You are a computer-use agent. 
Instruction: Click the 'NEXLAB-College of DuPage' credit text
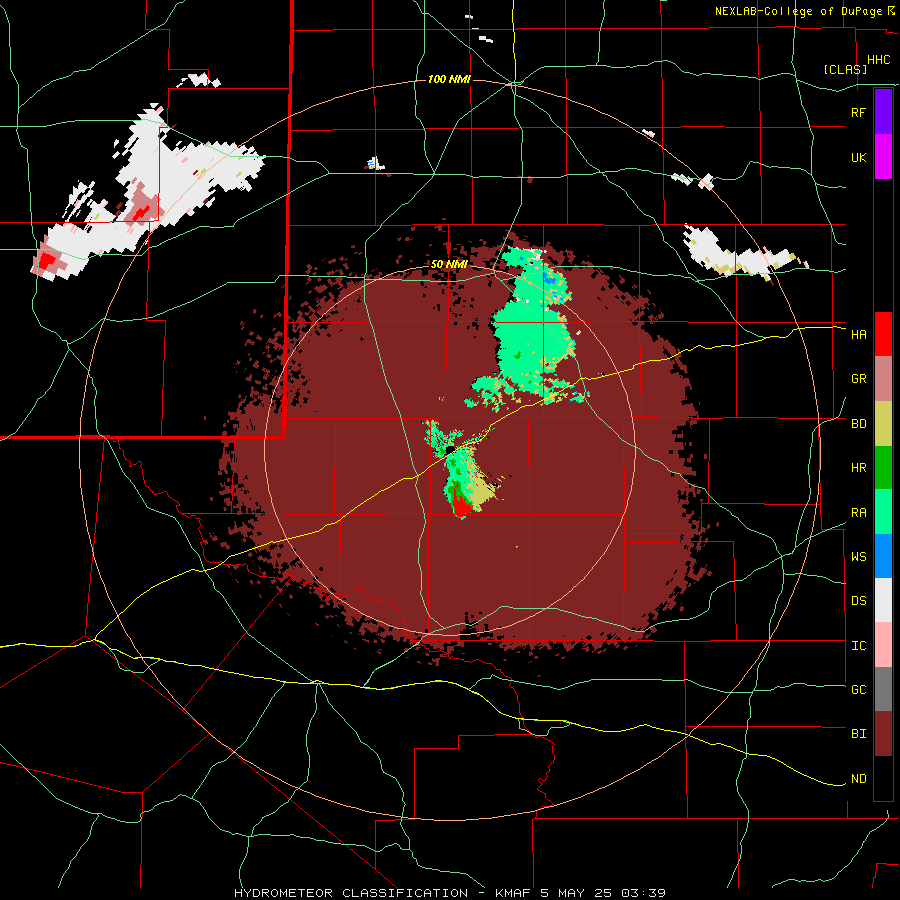(798, 11)
